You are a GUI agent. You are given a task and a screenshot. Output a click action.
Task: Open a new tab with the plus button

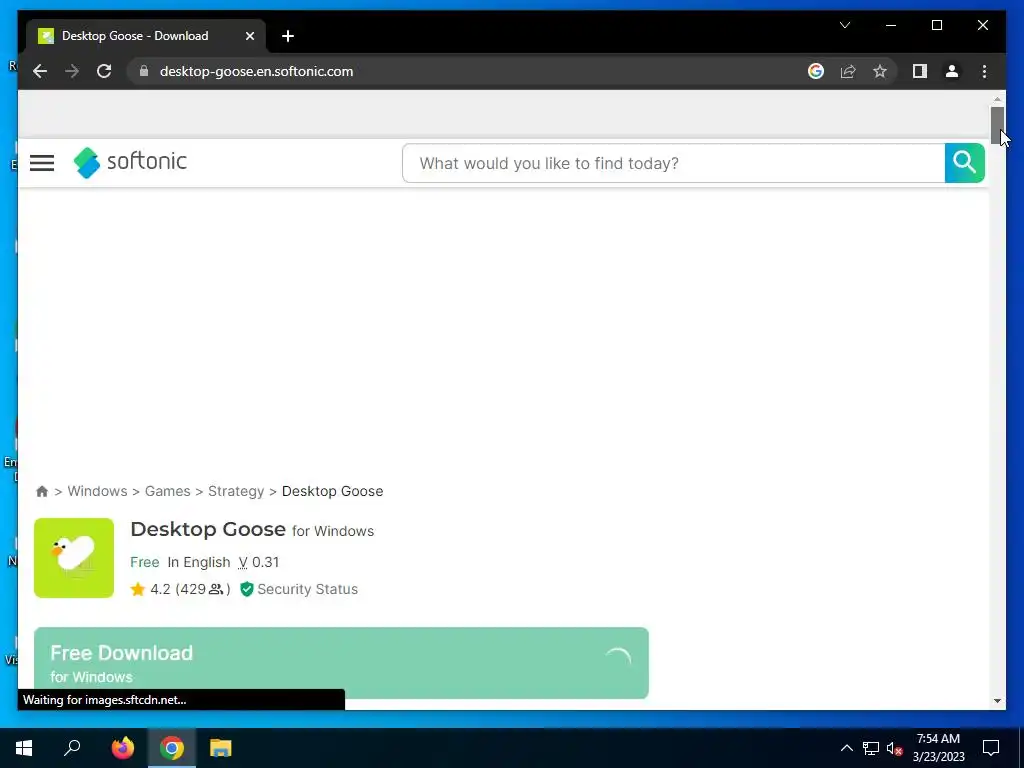pos(287,36)
